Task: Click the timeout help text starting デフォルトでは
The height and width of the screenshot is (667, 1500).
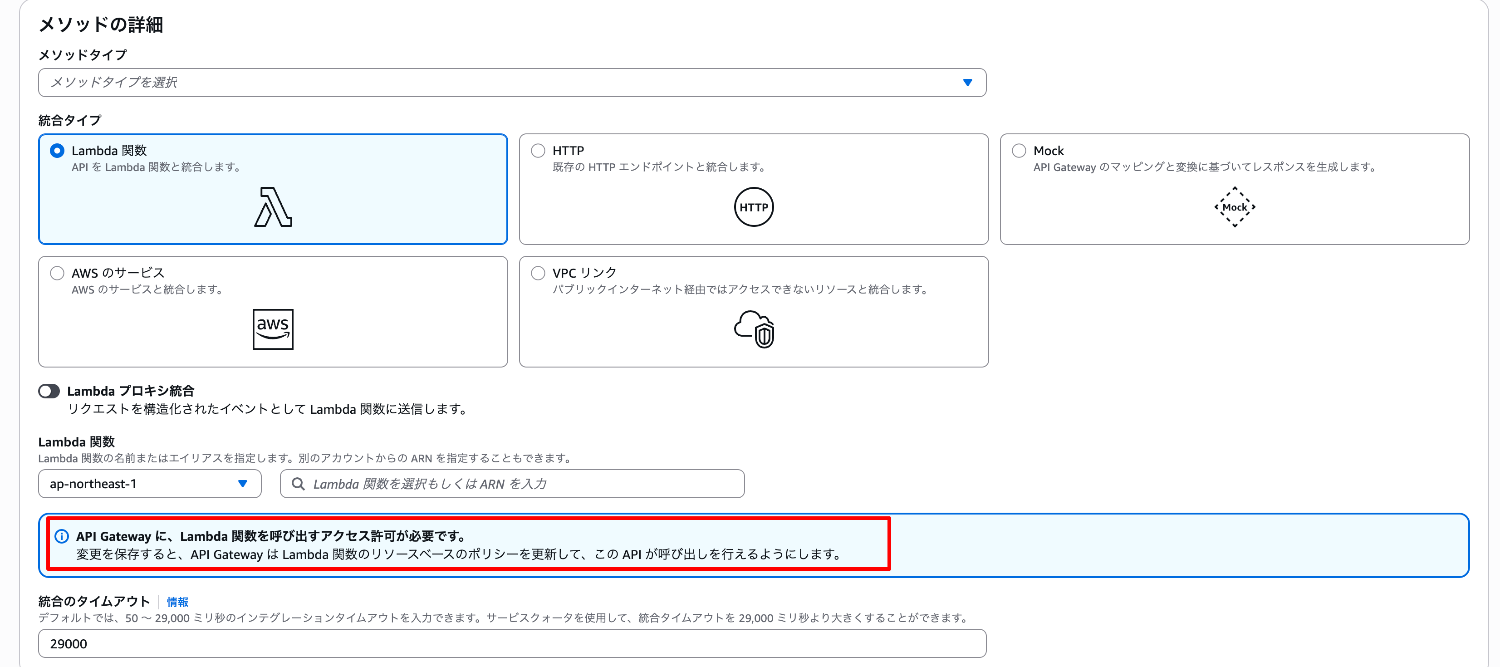Action: pyautogui.click(x=502, y=618)
